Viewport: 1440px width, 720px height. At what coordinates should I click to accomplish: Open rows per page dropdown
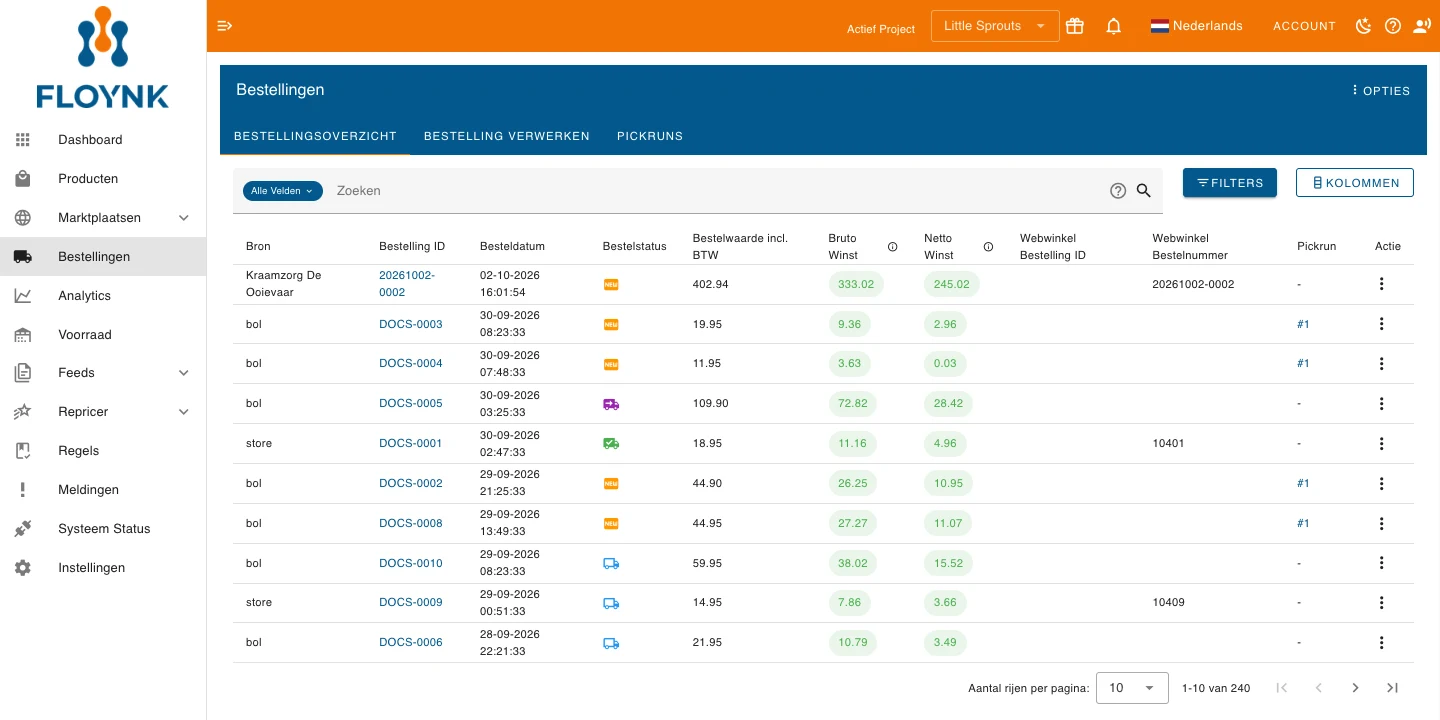1132,688
